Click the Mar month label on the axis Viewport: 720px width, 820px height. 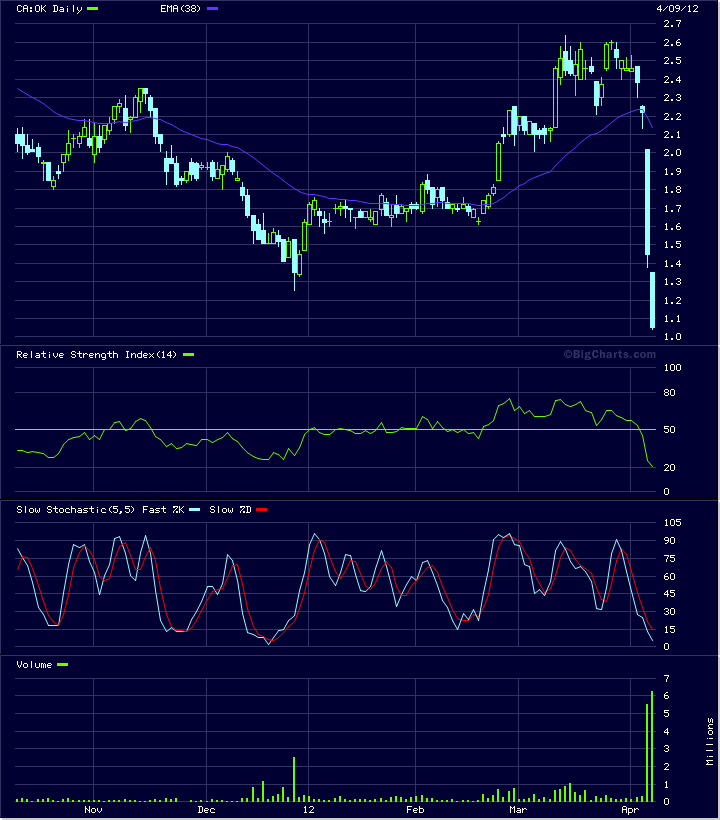pos(518,810)
